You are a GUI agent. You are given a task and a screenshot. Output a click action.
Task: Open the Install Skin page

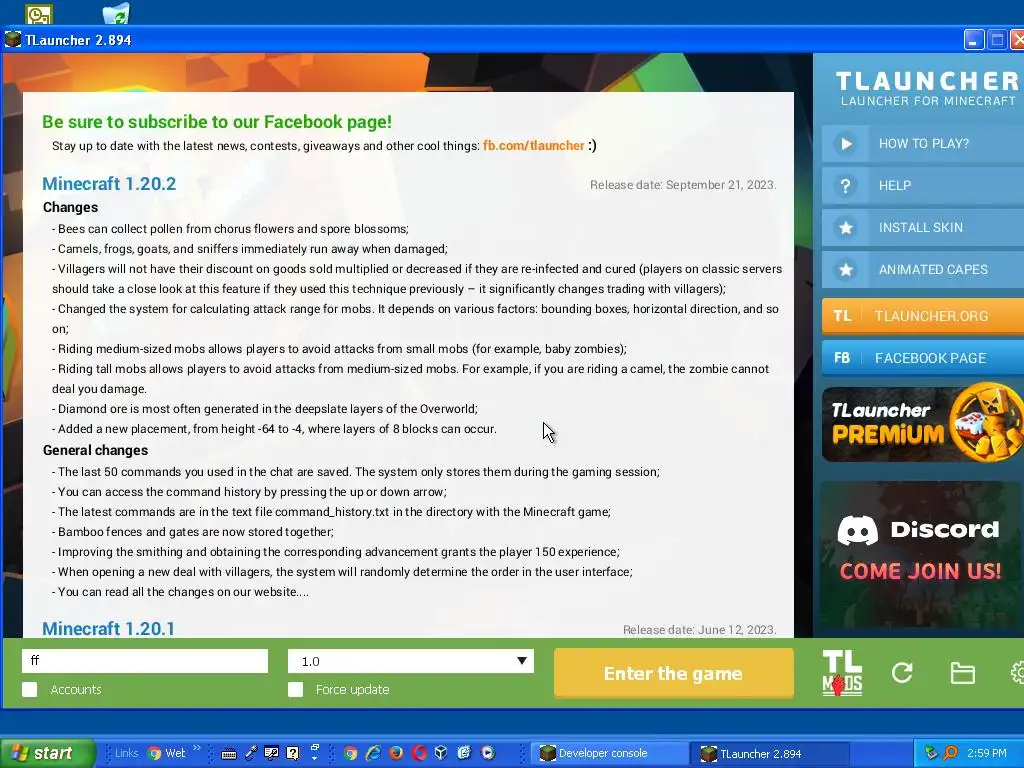[923, 227]
